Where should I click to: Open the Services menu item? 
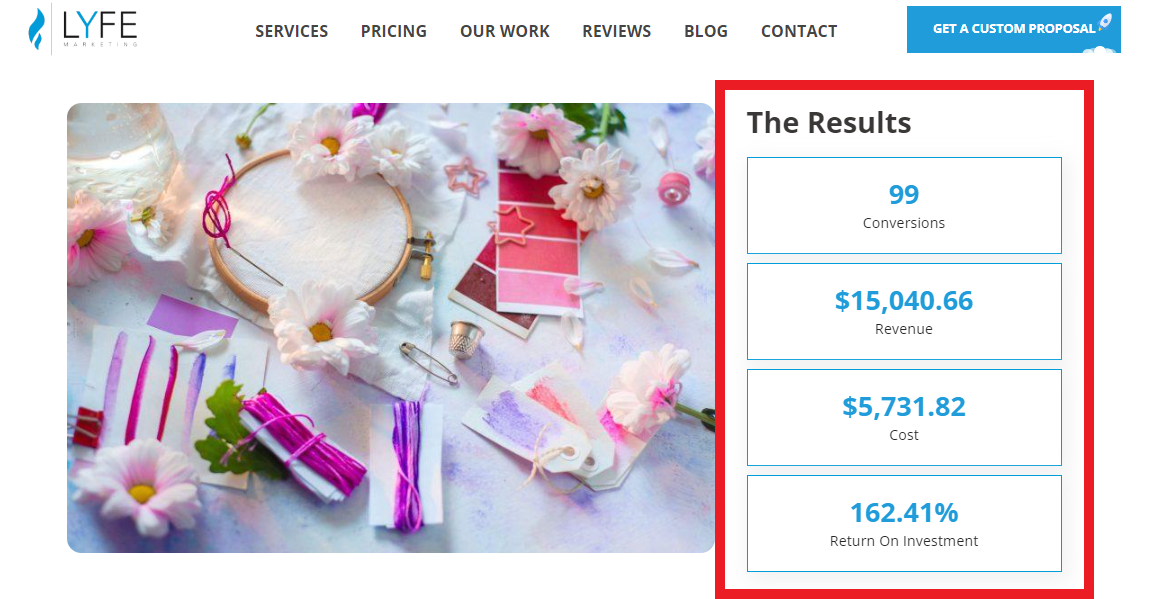292,31
